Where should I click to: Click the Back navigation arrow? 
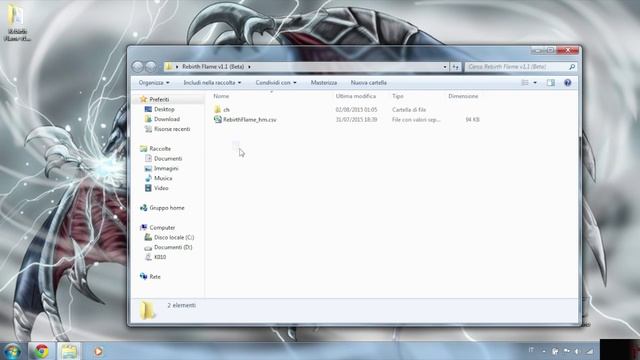pos(138,67)
